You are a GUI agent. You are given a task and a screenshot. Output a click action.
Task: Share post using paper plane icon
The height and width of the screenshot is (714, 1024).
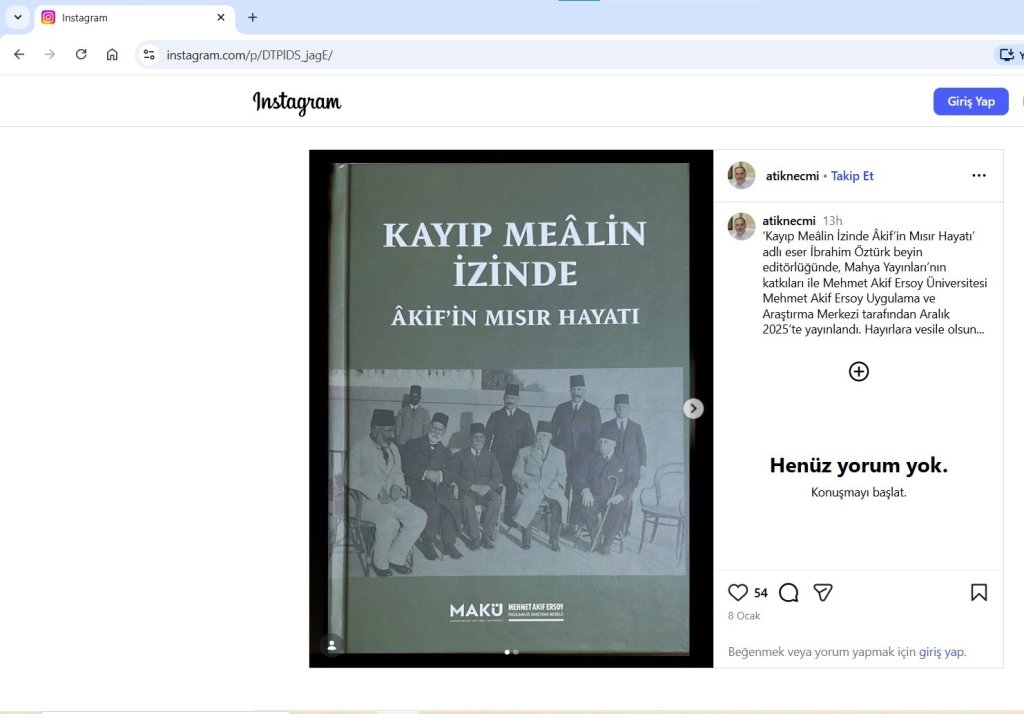(822, 593)
